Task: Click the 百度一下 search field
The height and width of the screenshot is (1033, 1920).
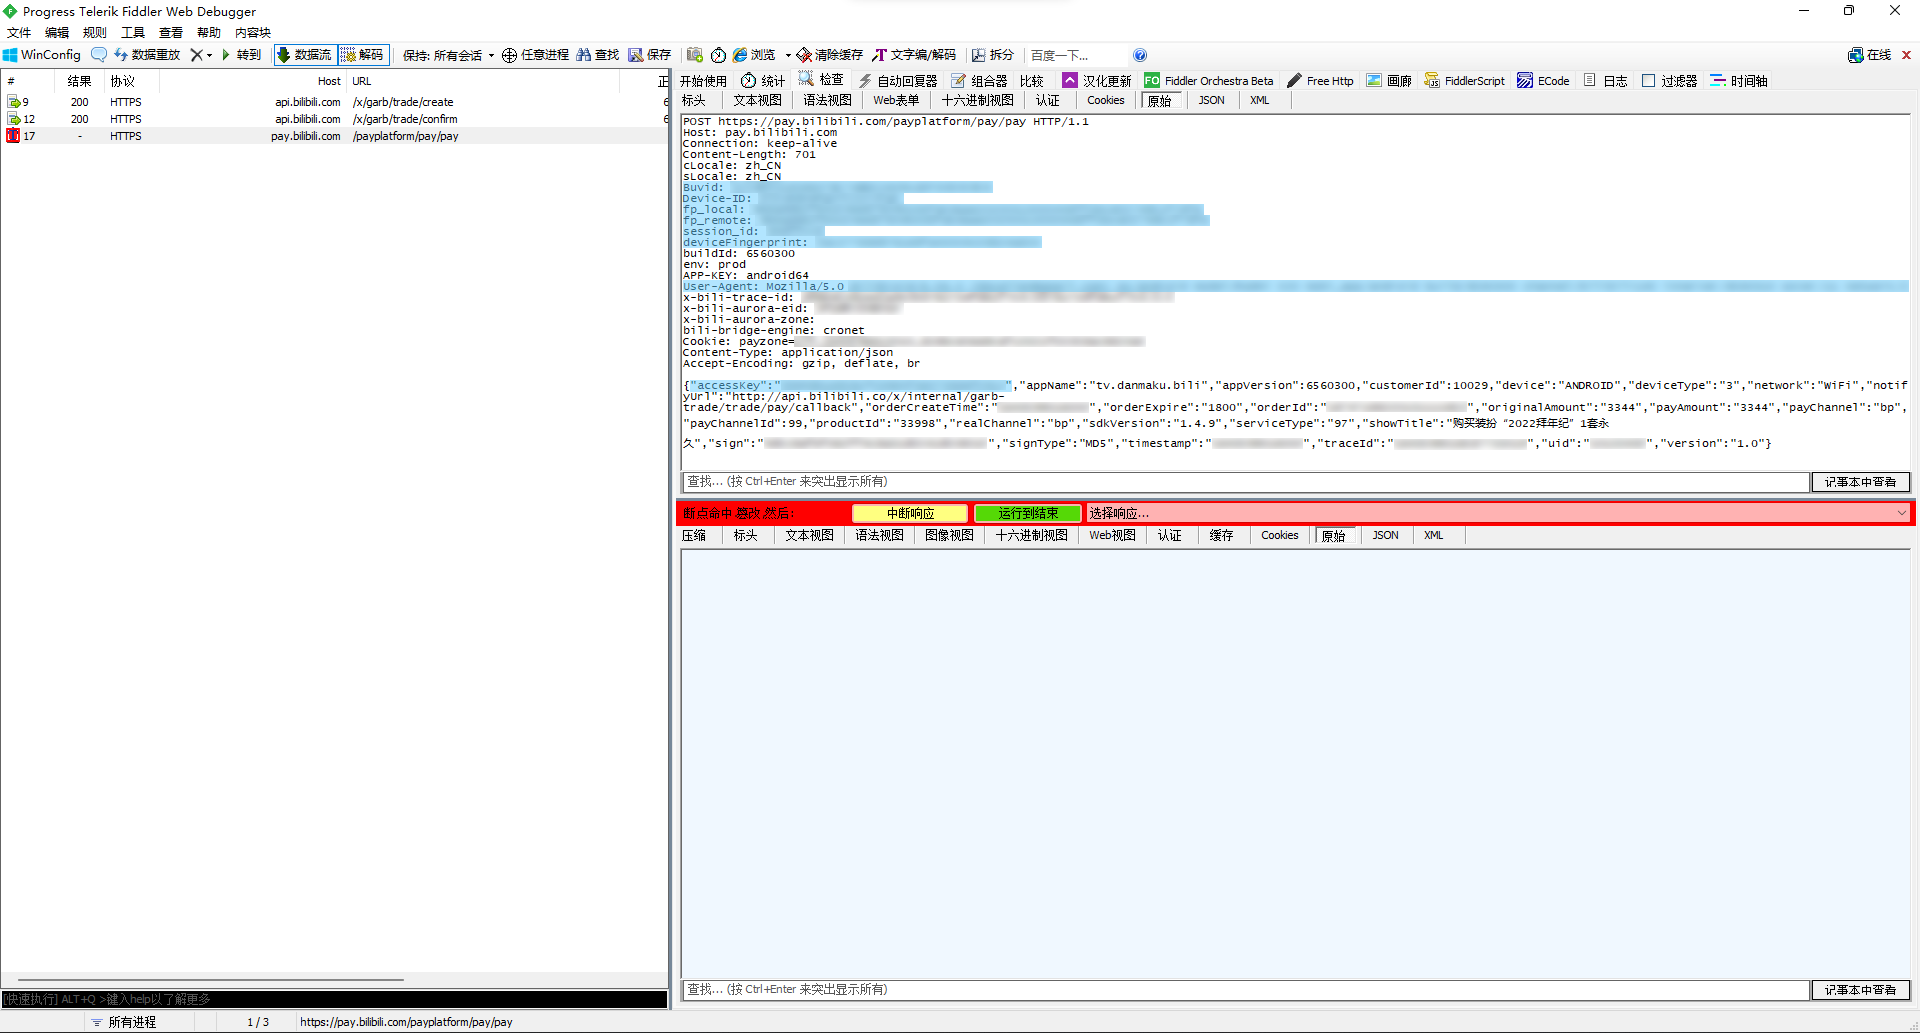Action: (x=1076, y=55)
